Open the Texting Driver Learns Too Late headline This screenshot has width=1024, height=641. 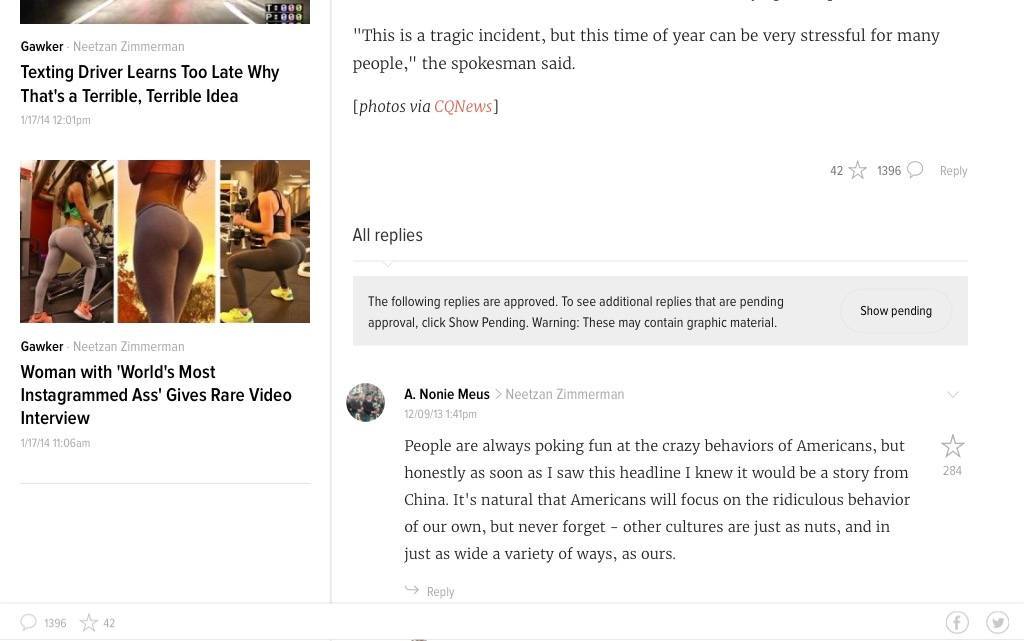(x=150, y=84)
